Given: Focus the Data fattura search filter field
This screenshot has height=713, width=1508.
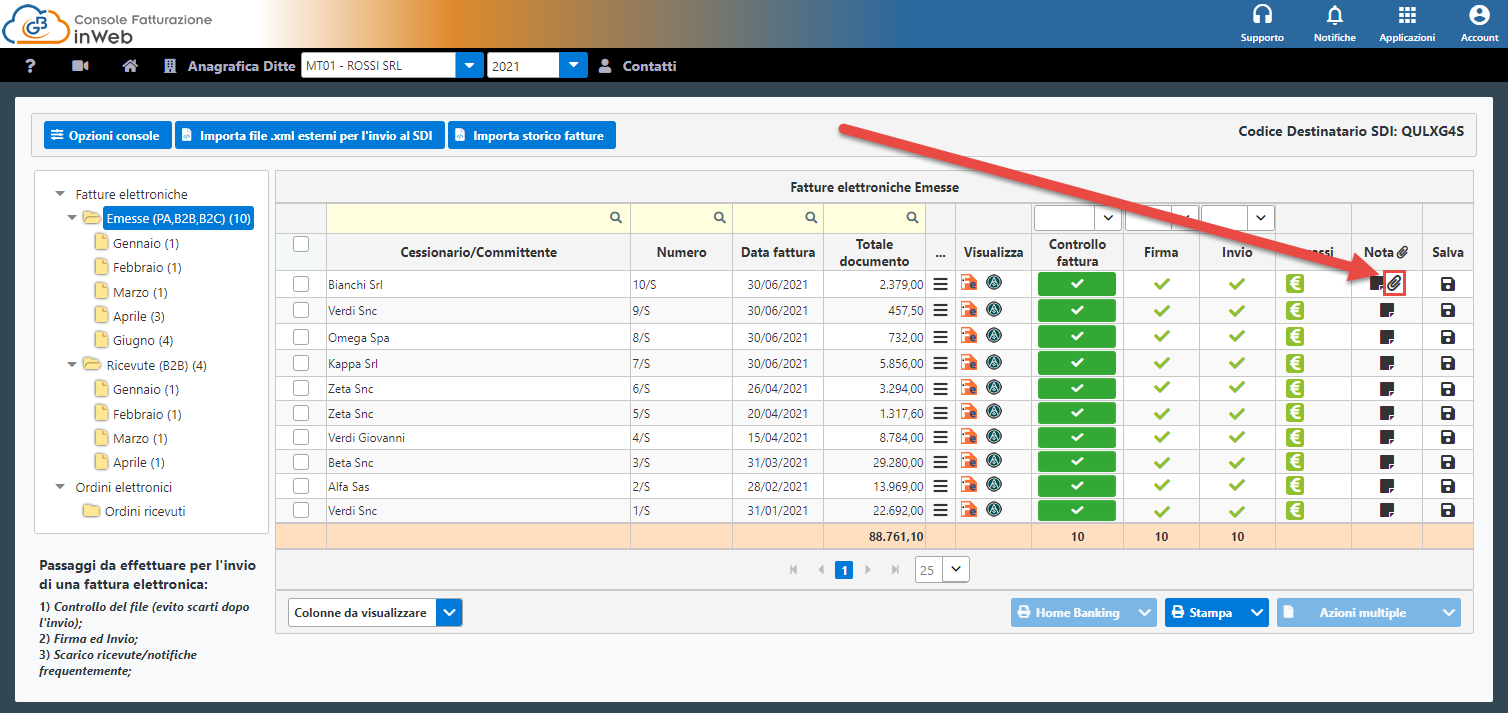Looking at the screenshot, I should point(778,217).
